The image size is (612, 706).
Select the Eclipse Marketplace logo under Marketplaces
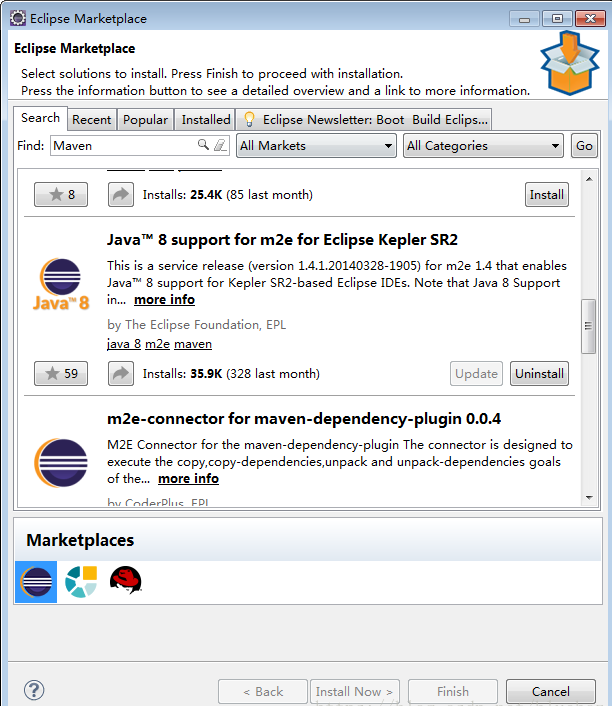[x=36, y=582]
